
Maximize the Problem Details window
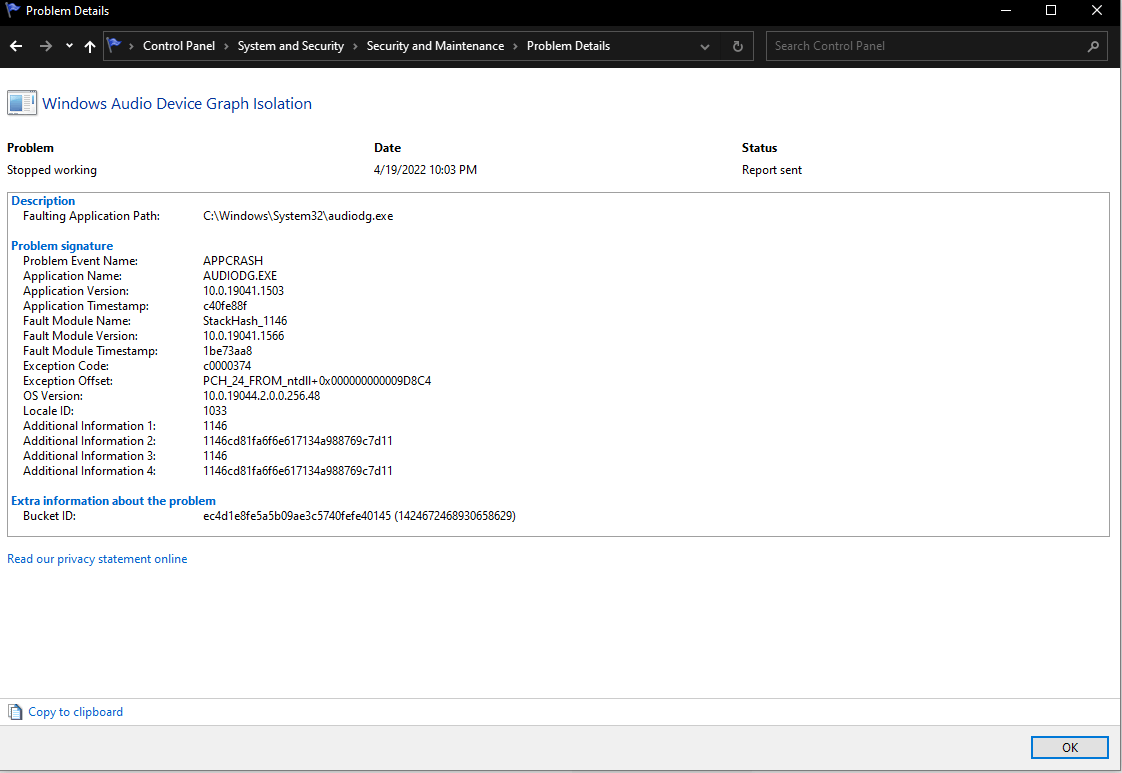(1050, 10)
